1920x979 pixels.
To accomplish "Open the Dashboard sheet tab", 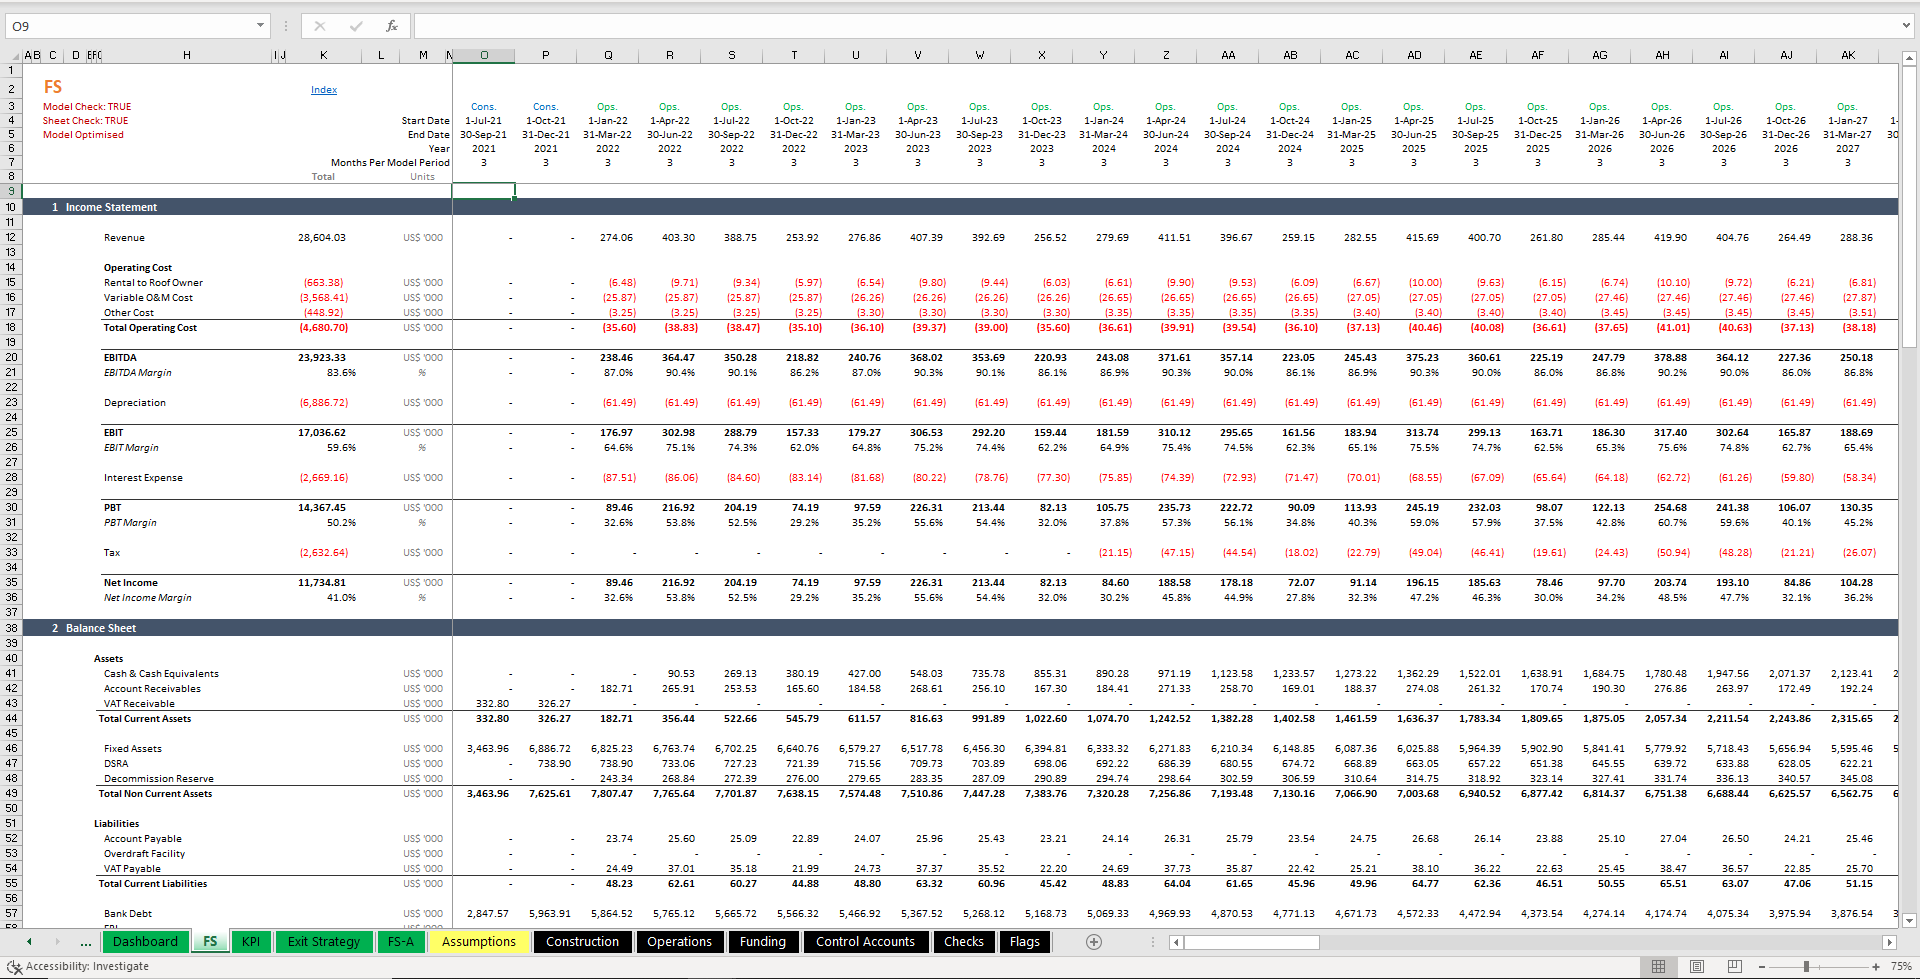I will (145, 942).
